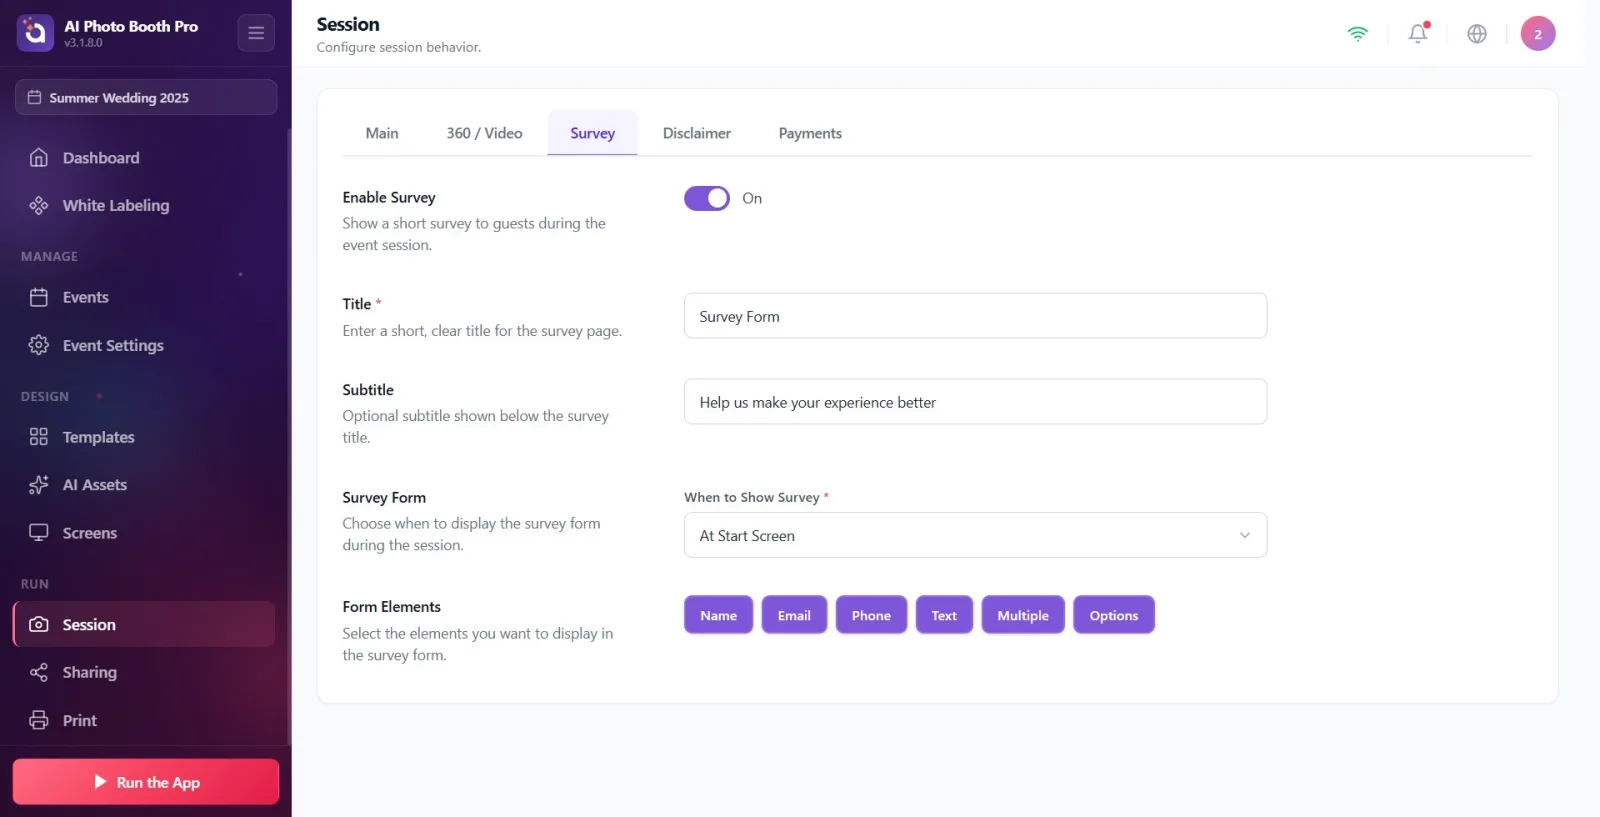1600x817 pixels.
Task: Click the Form Elements label text
Action: 391,606
